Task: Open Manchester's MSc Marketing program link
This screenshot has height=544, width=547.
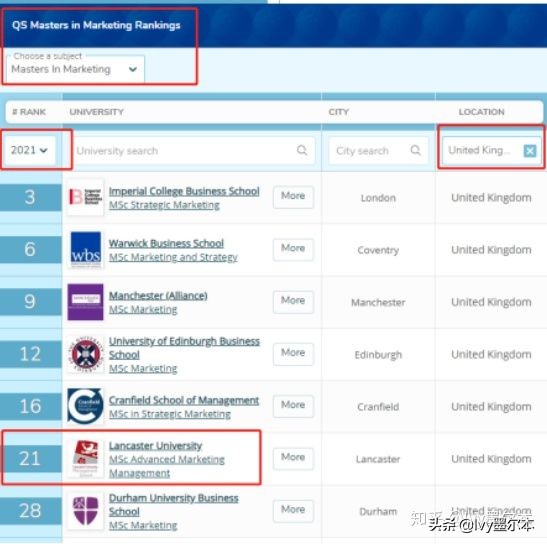Action: click(143, 310)
